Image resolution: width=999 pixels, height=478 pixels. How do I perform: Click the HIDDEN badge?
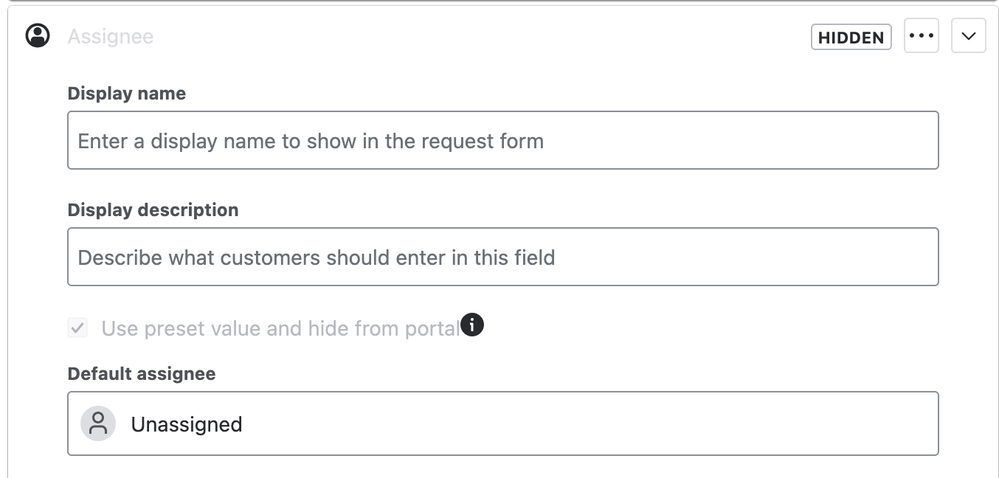[851, 37]
